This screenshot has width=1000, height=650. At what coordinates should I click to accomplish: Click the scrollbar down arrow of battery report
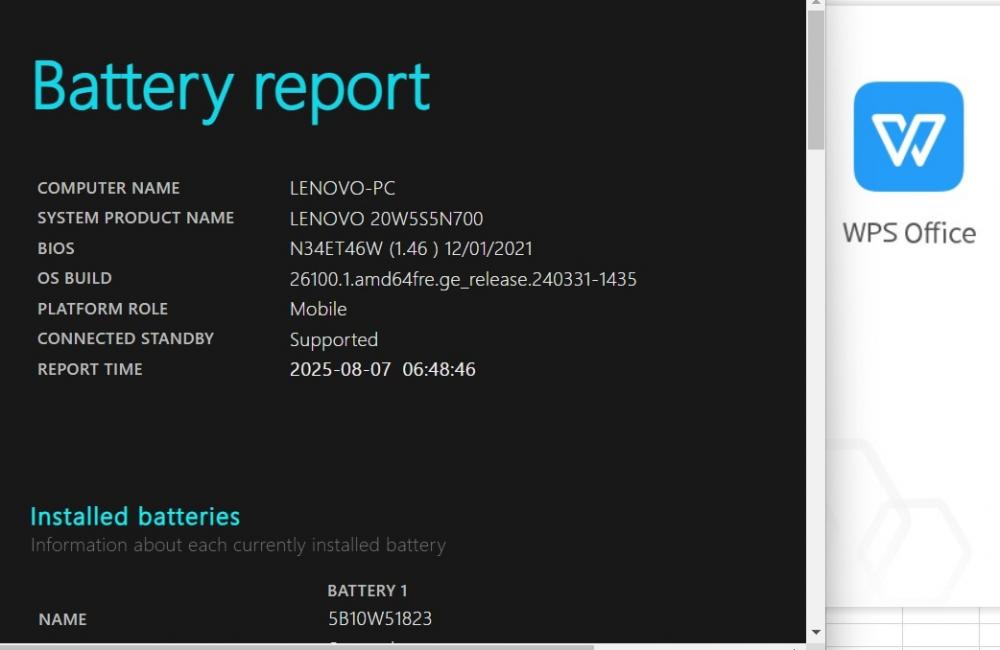tap(816, 632)
